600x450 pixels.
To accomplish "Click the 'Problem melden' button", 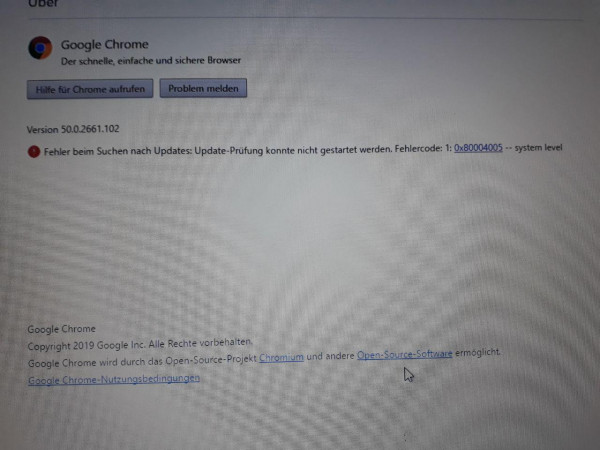I will point(203,88).
